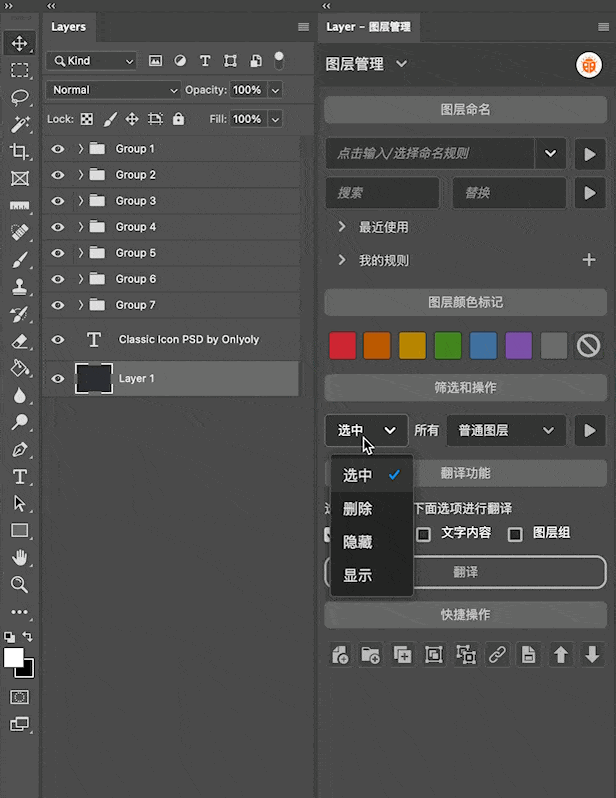616x798 pixels.
Task: Choose 选中 in the open dropdown list
Action: (372, 475)
